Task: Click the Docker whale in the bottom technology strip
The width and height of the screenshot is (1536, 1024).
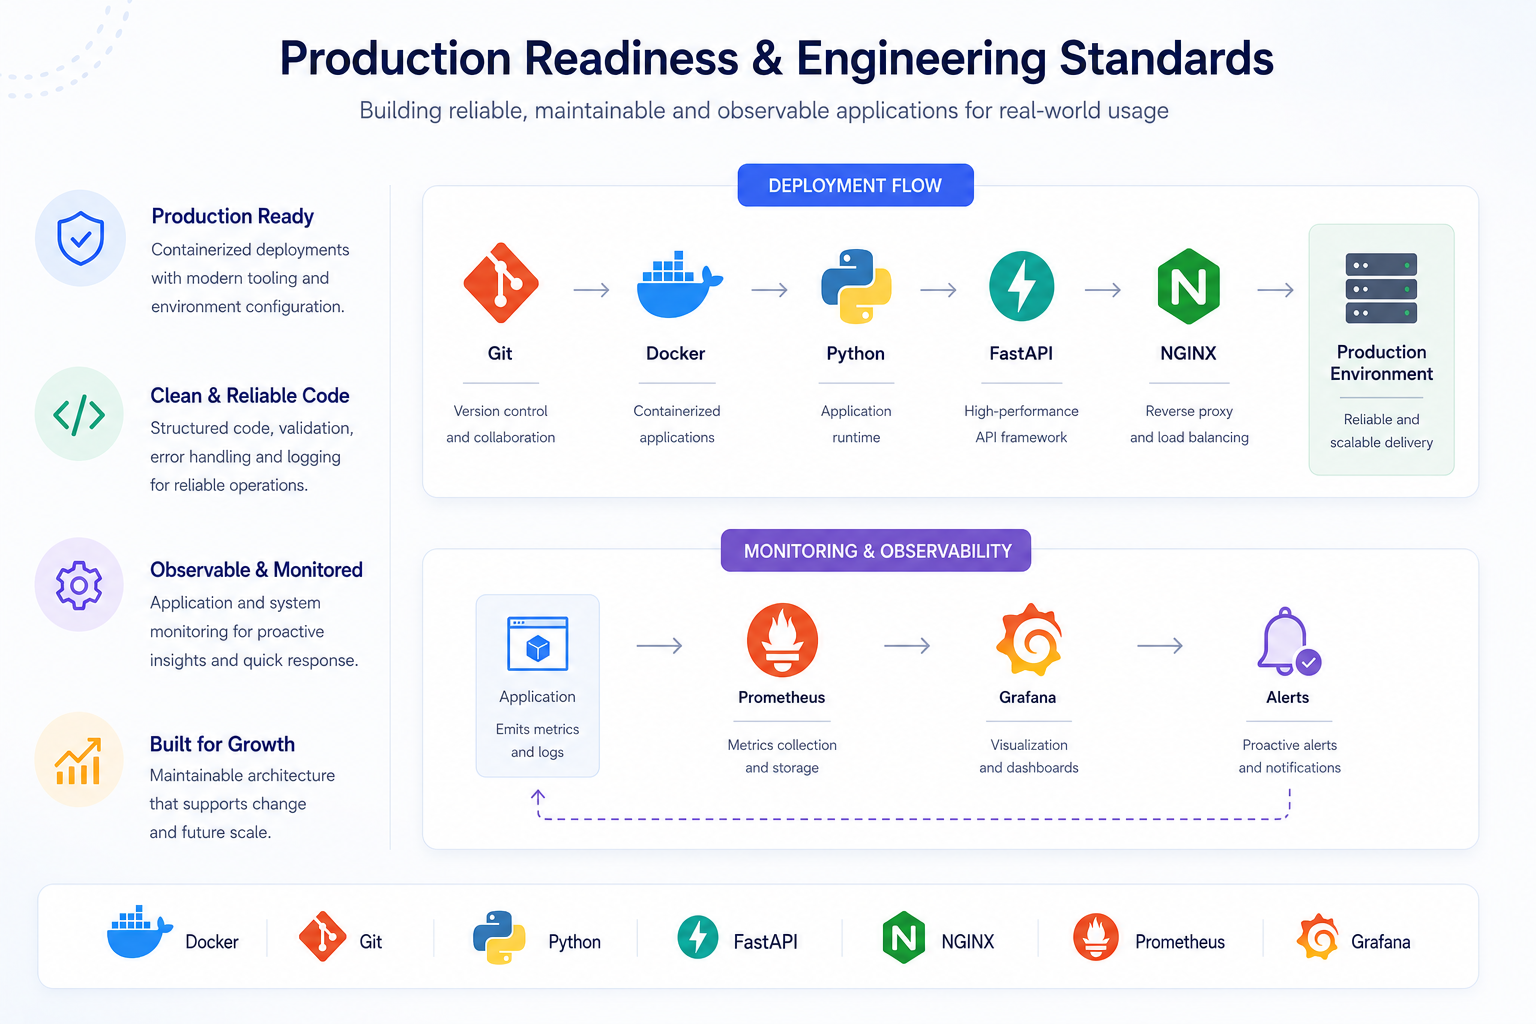Action: click(x=139, y=933)
